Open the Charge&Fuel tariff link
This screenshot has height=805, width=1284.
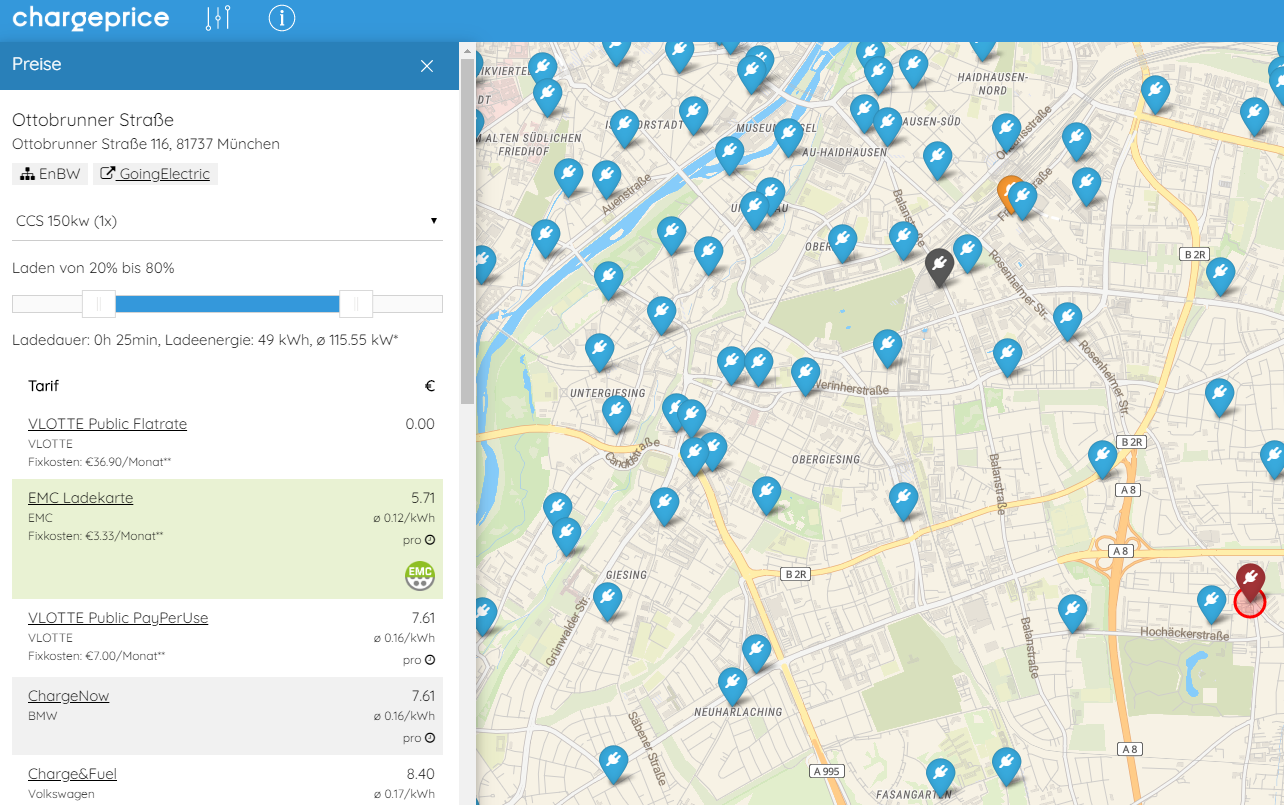73,774
